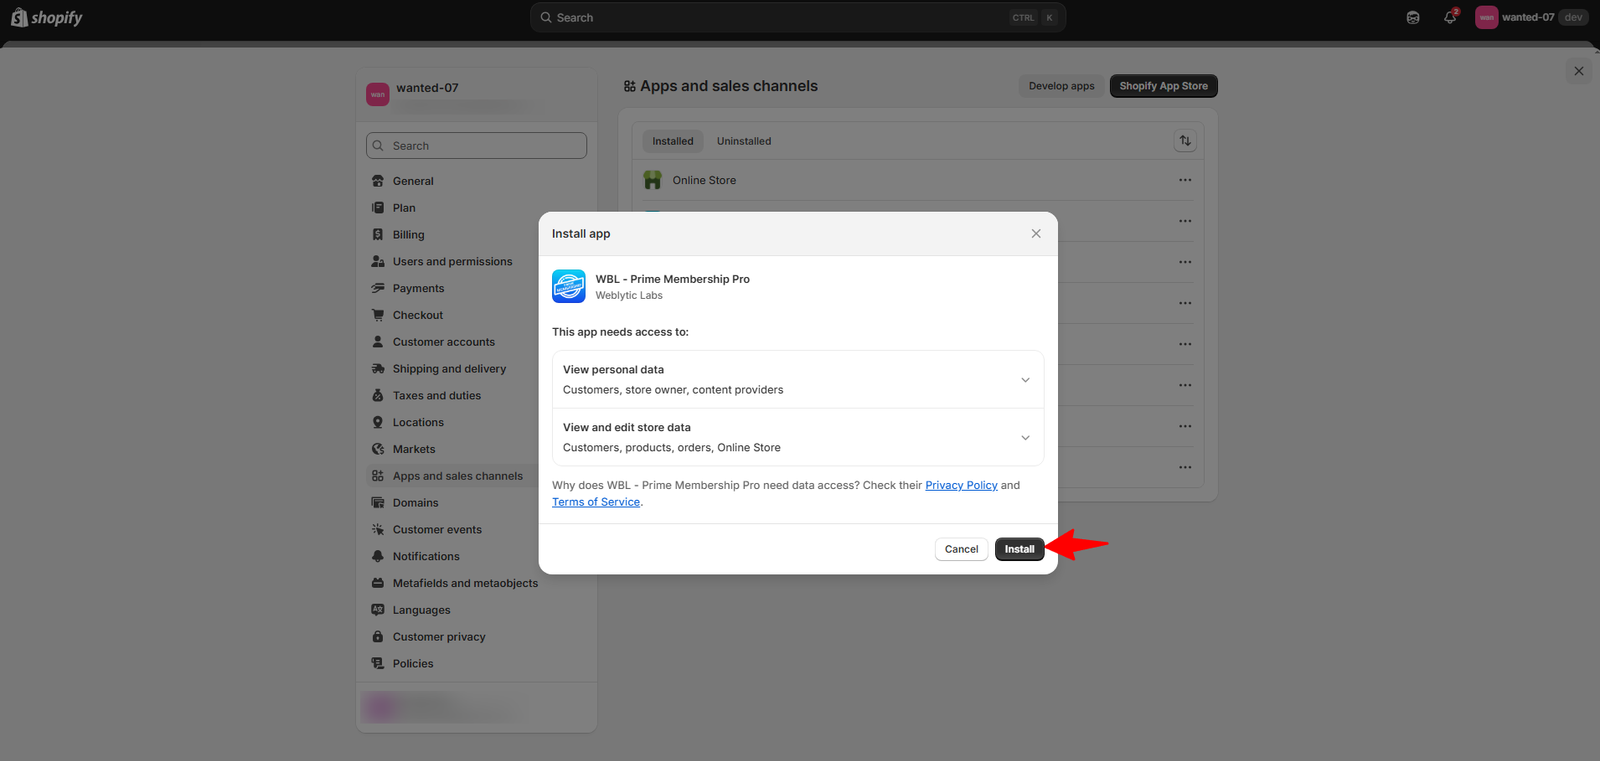This screenshot has height=761, width=1600.
Task: Open Languages settings icon
Action: pos(378,610)
